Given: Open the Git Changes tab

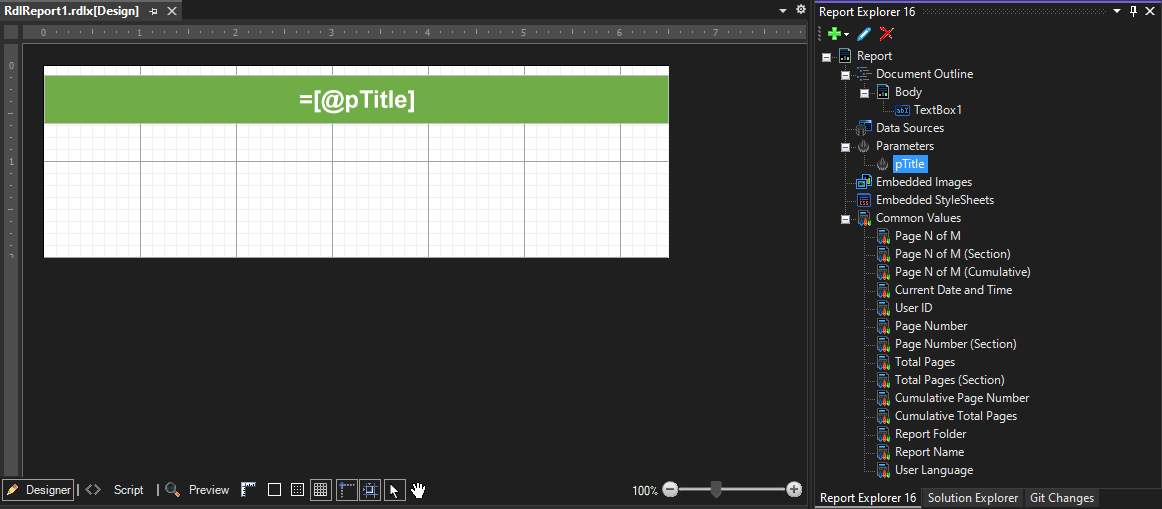Looking at the screenshot, I should point(1061,498).
